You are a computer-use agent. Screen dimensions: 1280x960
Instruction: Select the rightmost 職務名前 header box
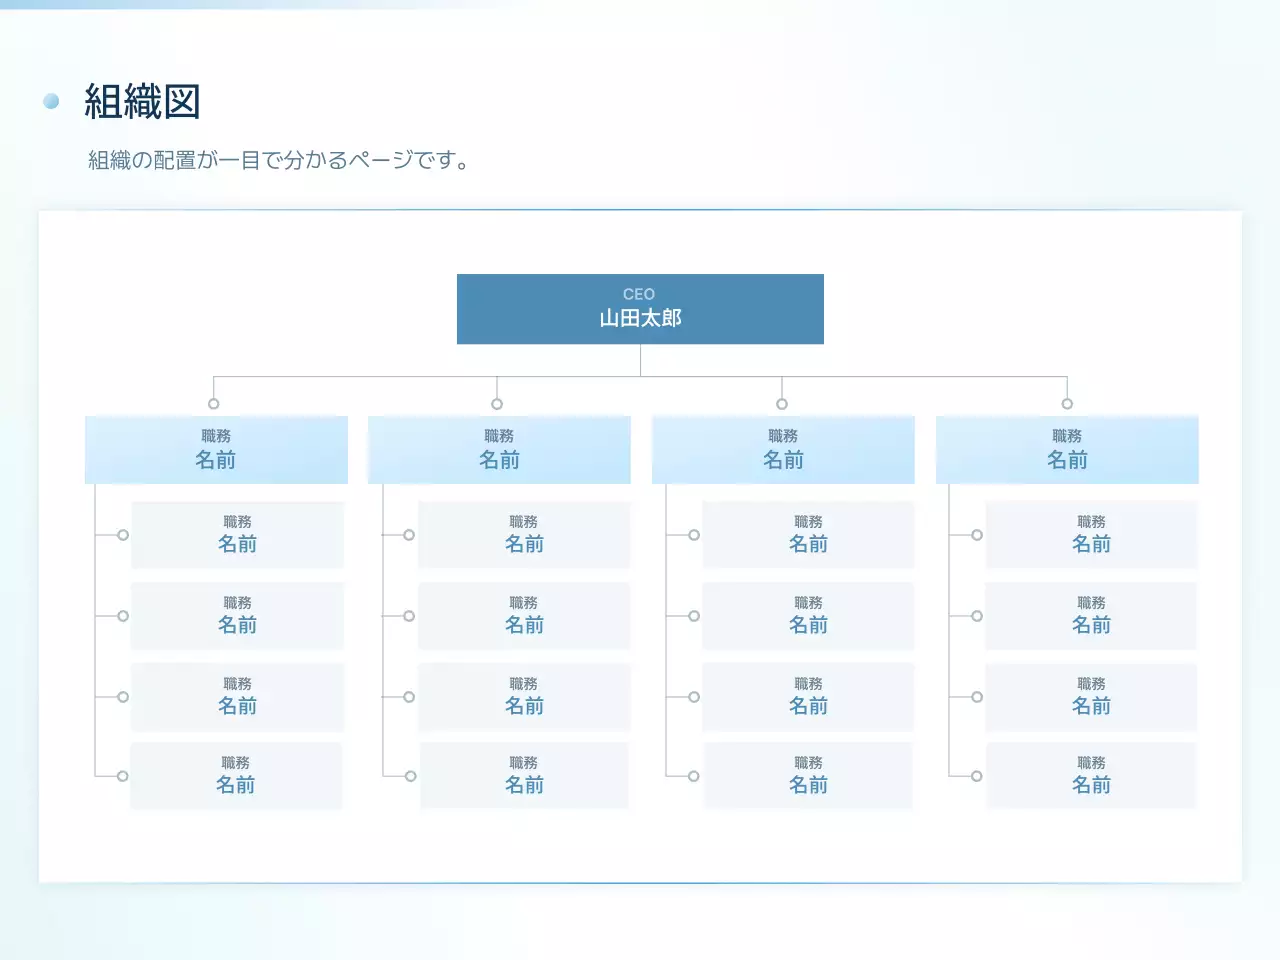pos(1066,450)
